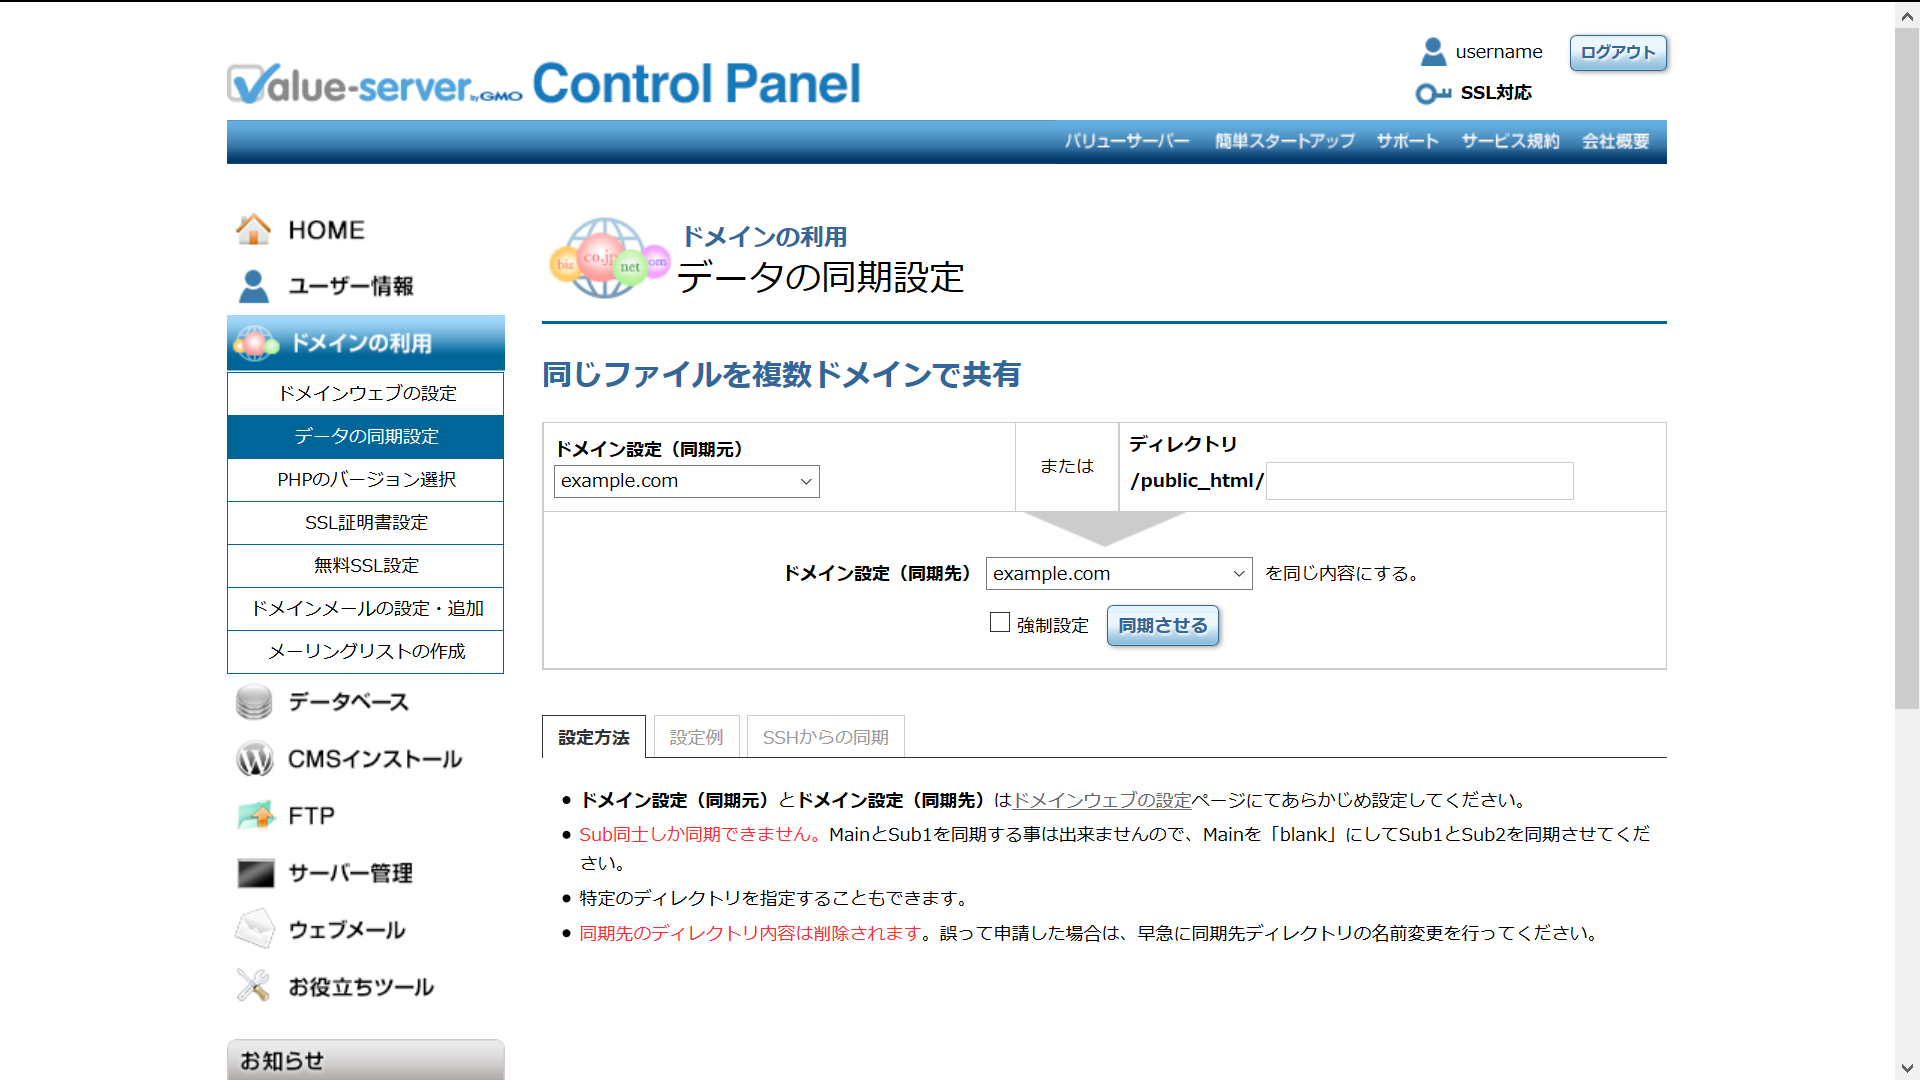Enable the 強制設定 checkbox
The image size is (1920, 1080).
999,623
